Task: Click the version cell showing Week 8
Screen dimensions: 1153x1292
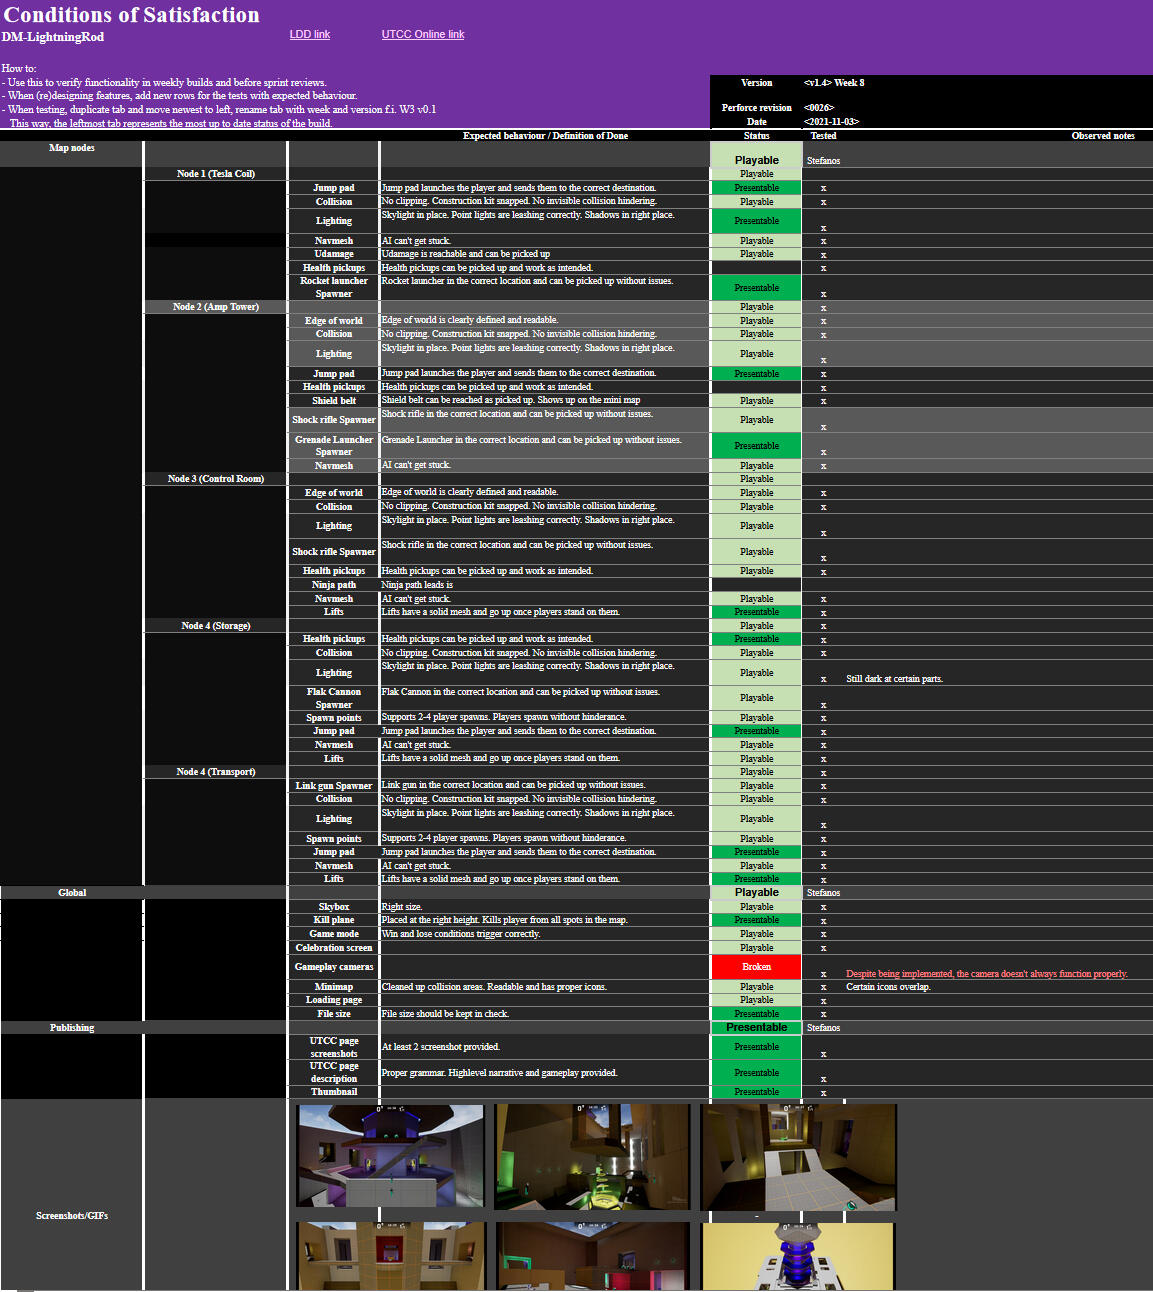Action: [x=833, y=83]
